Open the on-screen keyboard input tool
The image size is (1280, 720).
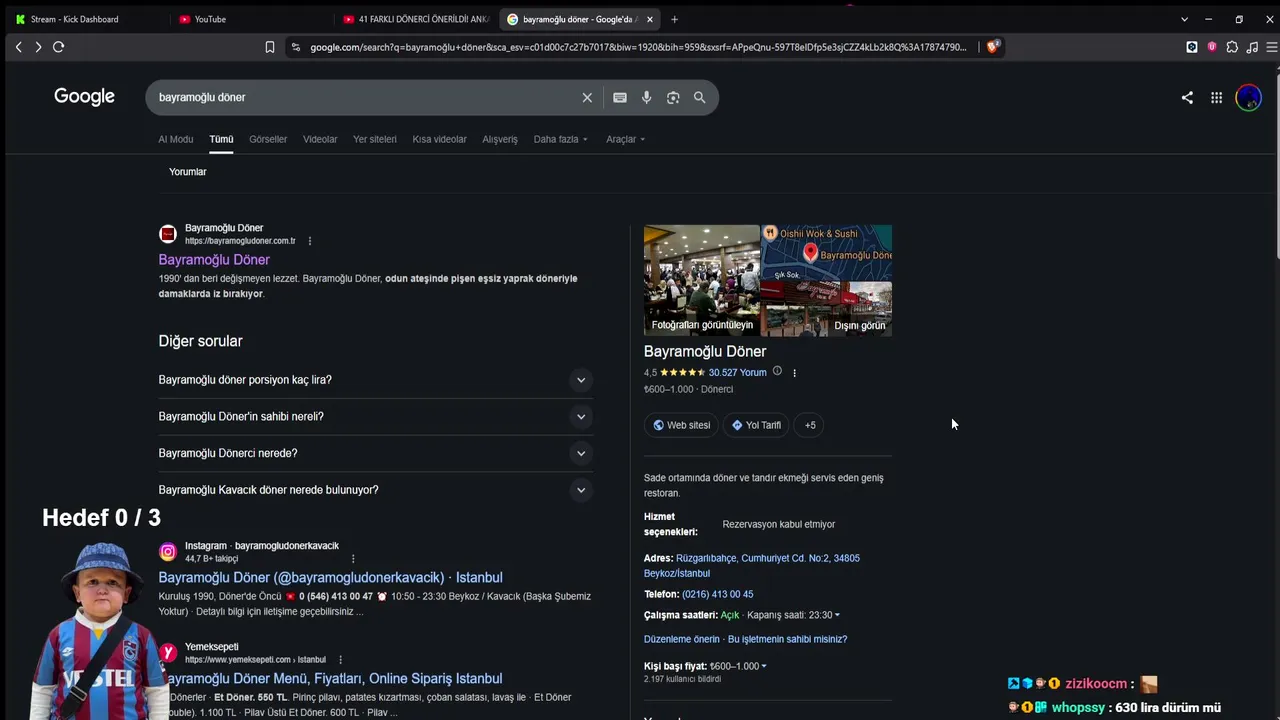(620, 97)
